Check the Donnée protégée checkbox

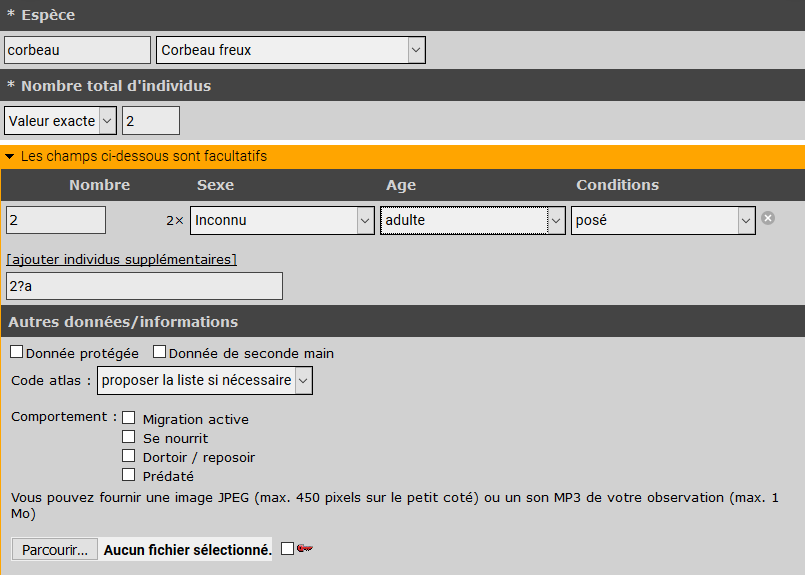point(17,352)
